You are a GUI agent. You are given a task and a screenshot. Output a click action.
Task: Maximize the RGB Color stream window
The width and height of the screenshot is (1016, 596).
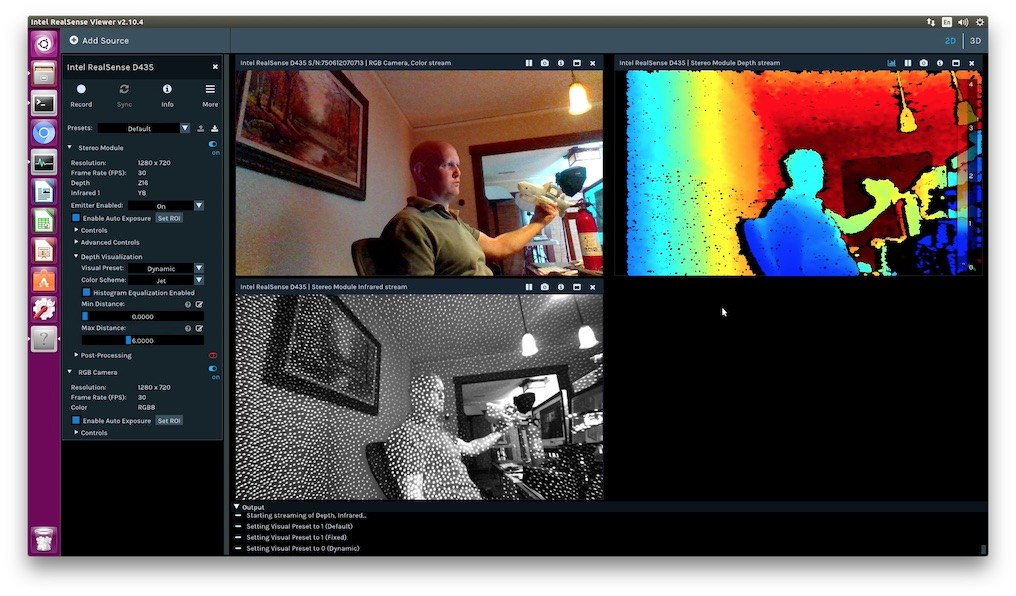click(577, 63)
